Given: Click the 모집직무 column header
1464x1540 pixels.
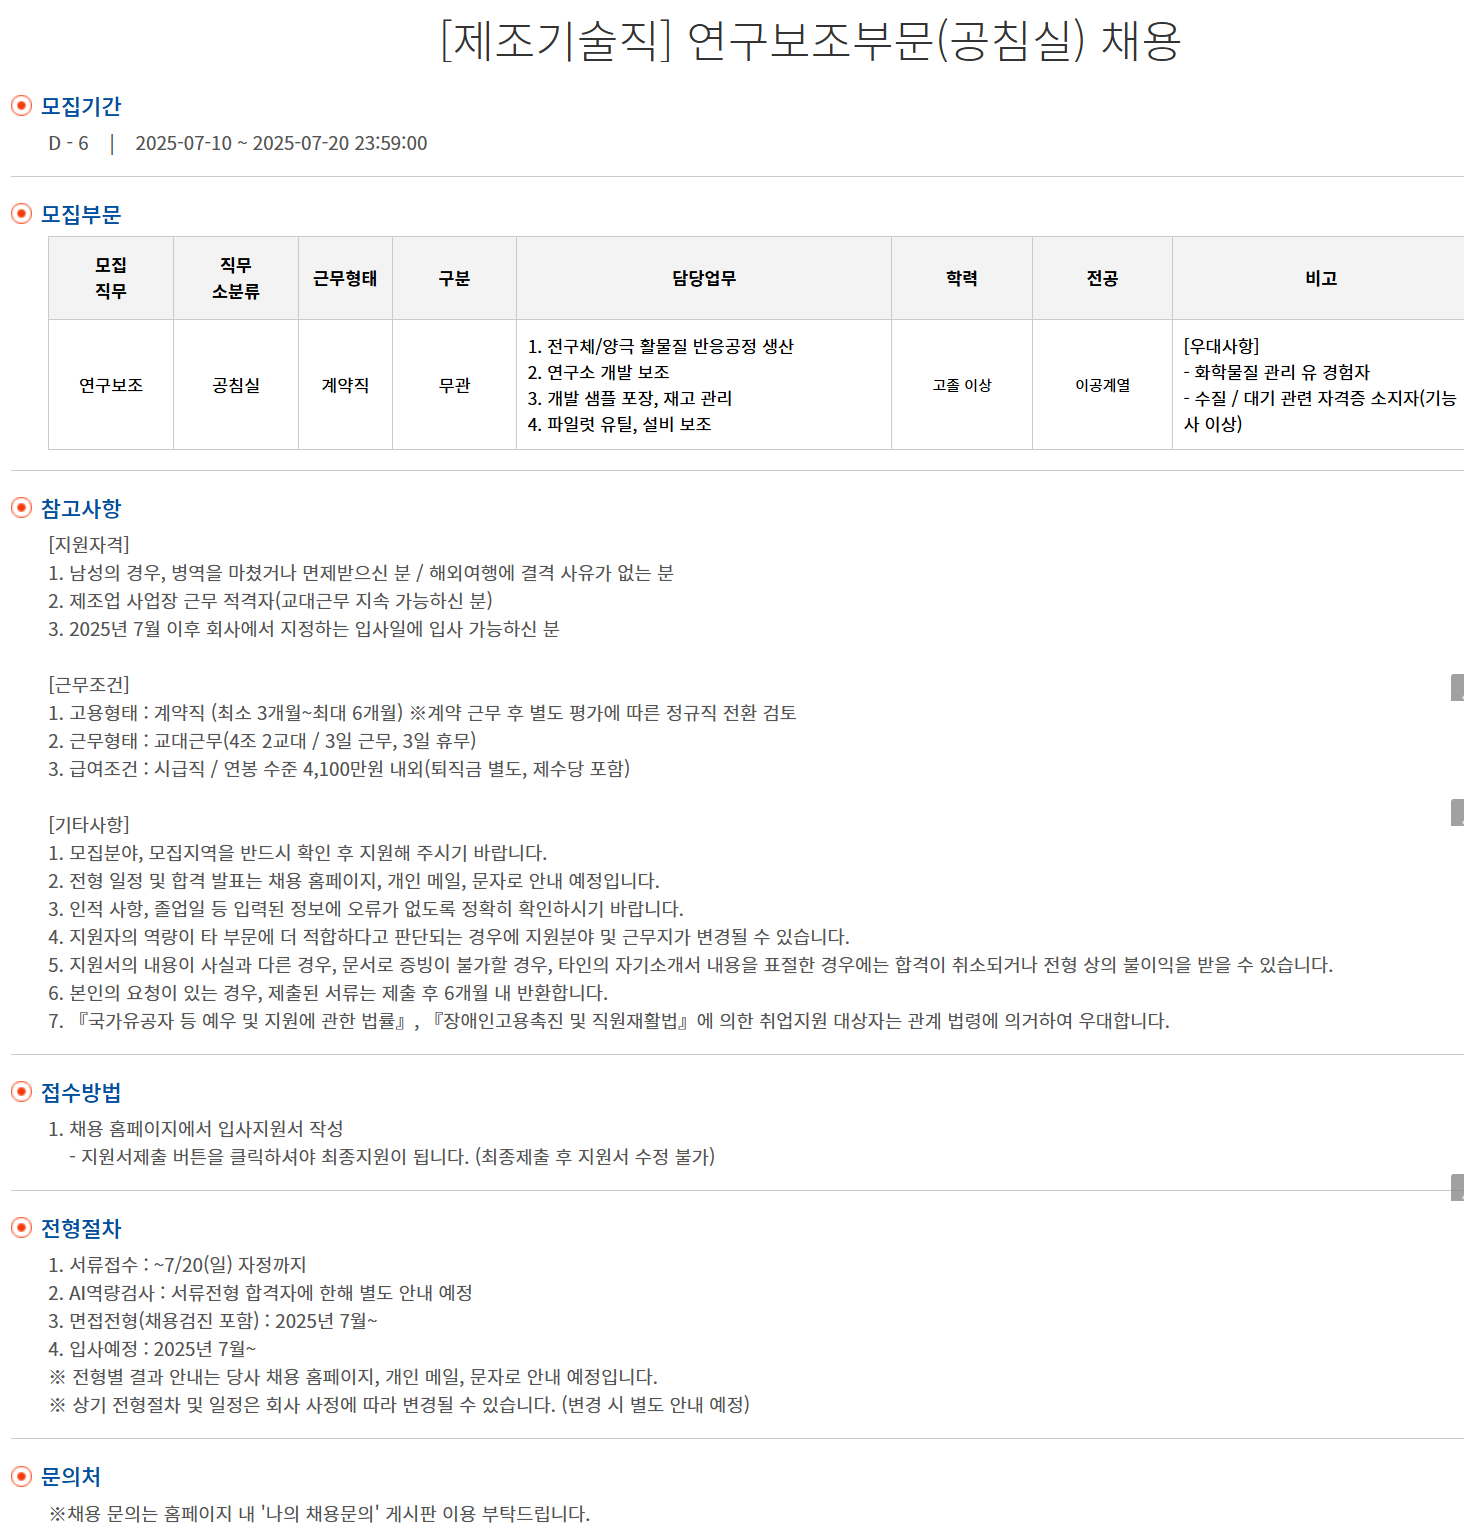Looking at the screenshot, I should [110, 278].
